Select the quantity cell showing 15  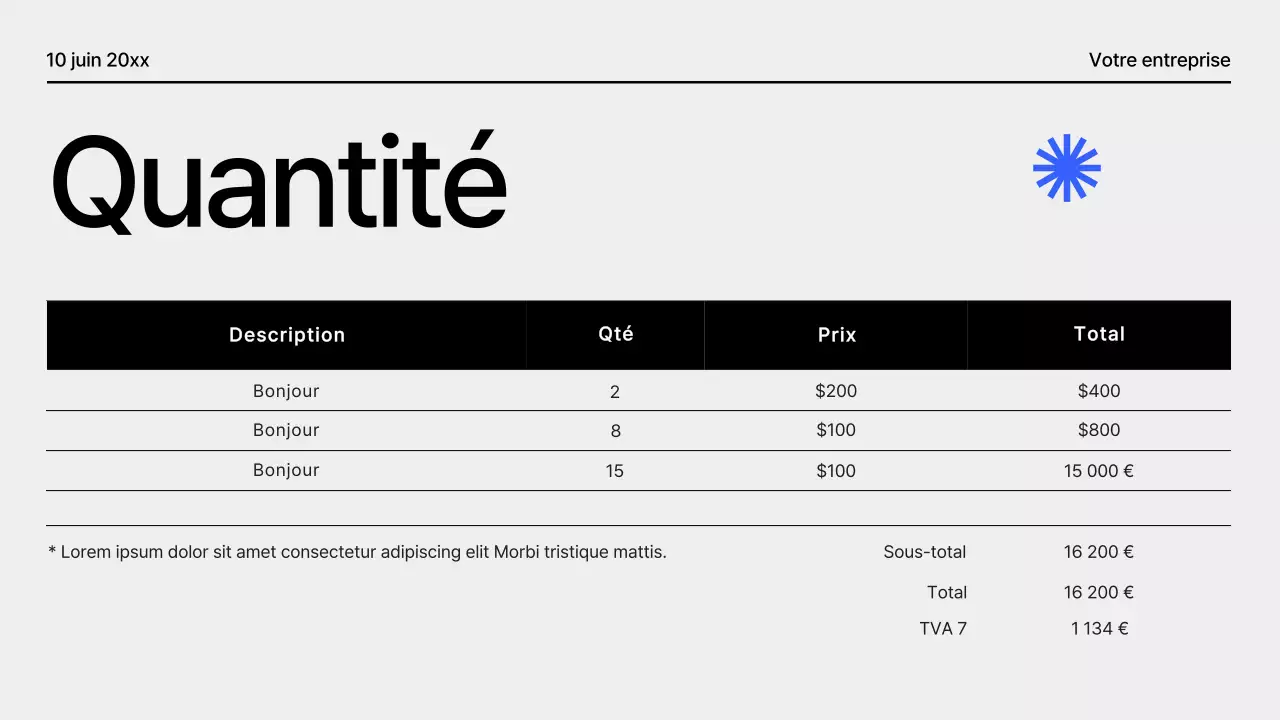click(x=615, y=471)
